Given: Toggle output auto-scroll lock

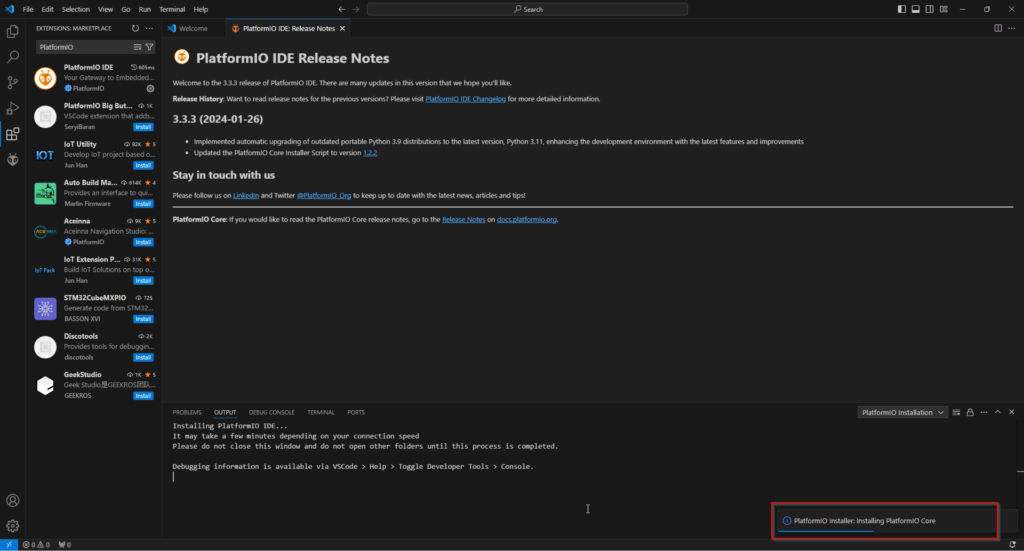Looking at the screenshot, I should (x=970, y=413).
